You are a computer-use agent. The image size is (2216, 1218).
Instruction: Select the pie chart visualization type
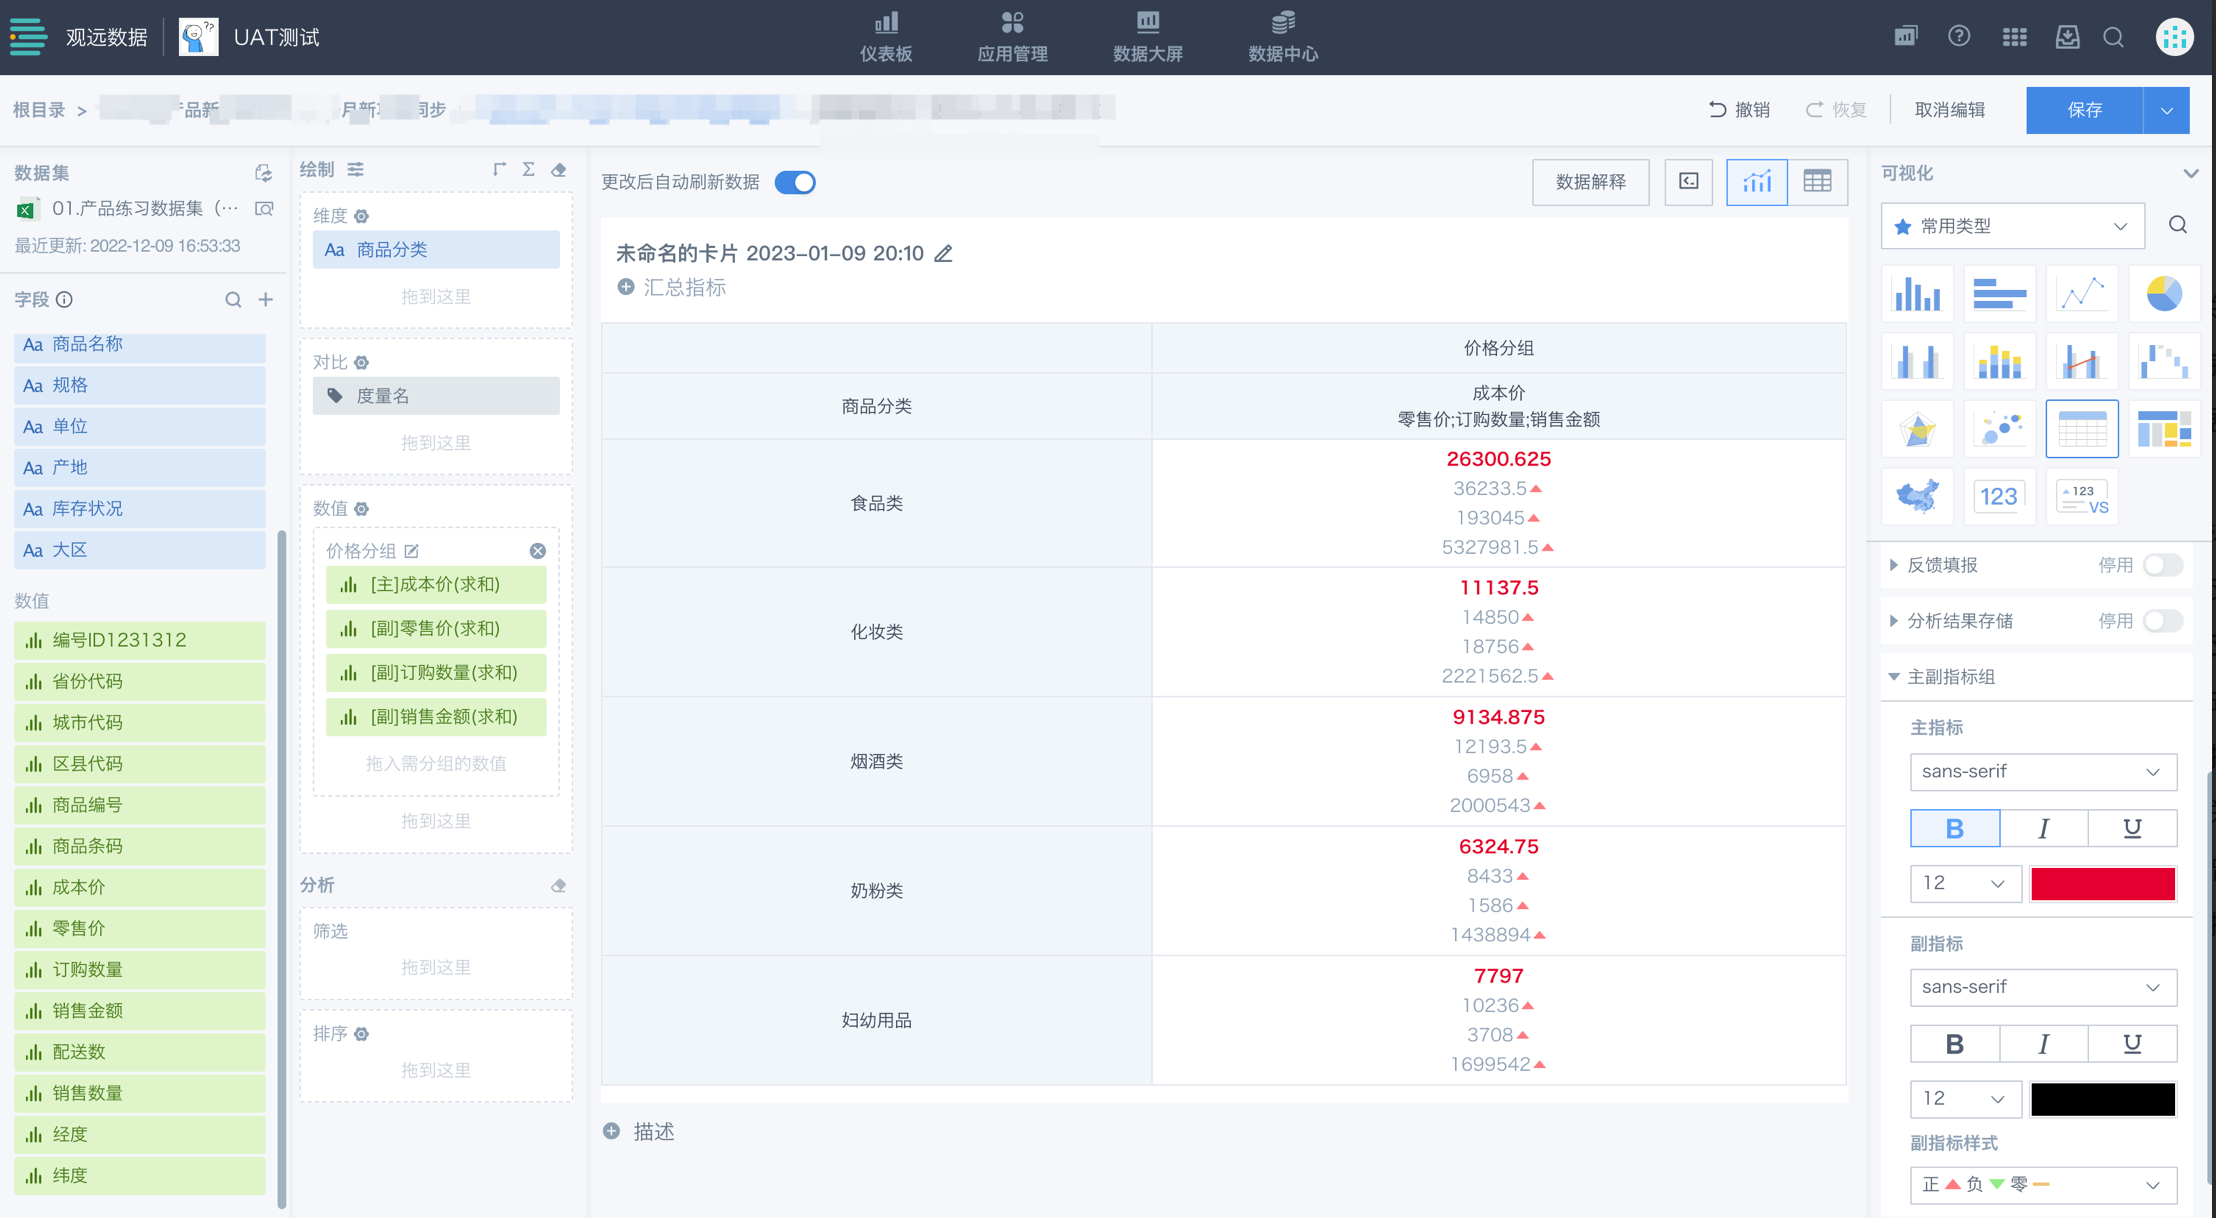click(x=2163, y=294)
